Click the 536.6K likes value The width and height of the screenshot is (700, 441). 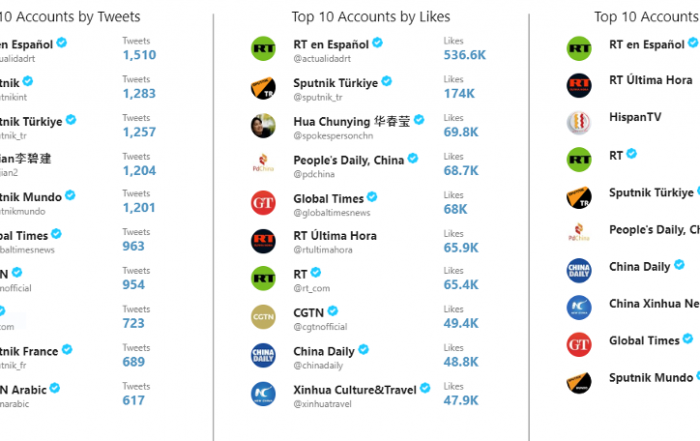tap(464, 55)
